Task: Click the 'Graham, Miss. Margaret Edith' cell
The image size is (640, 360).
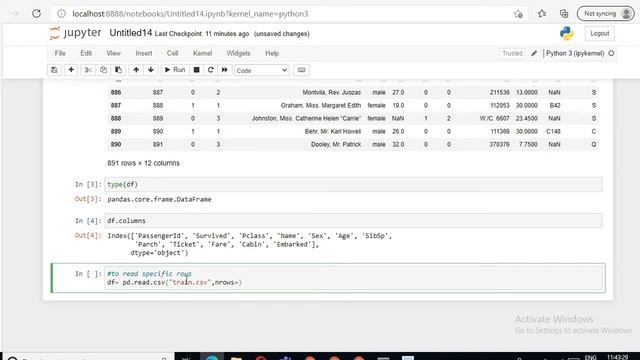Action: pyautogui.click(x=321, y=105)
